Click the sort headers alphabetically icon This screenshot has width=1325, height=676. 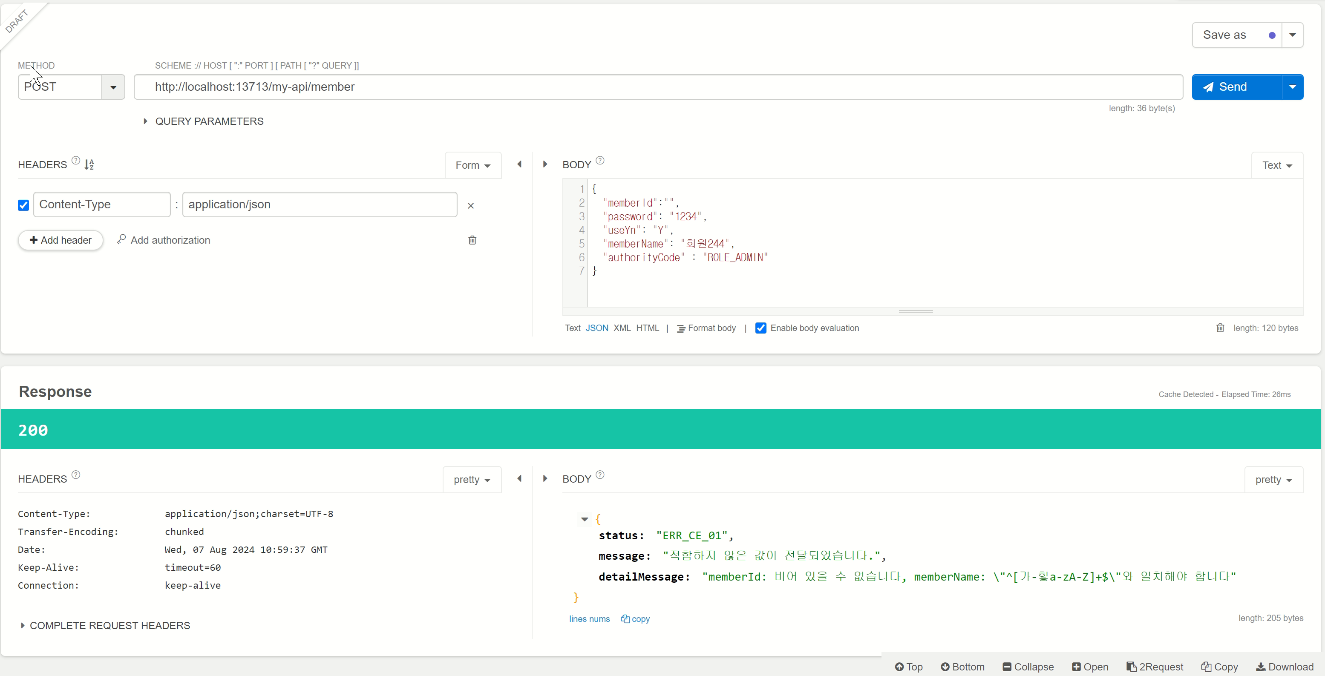[x=89, y=165]
